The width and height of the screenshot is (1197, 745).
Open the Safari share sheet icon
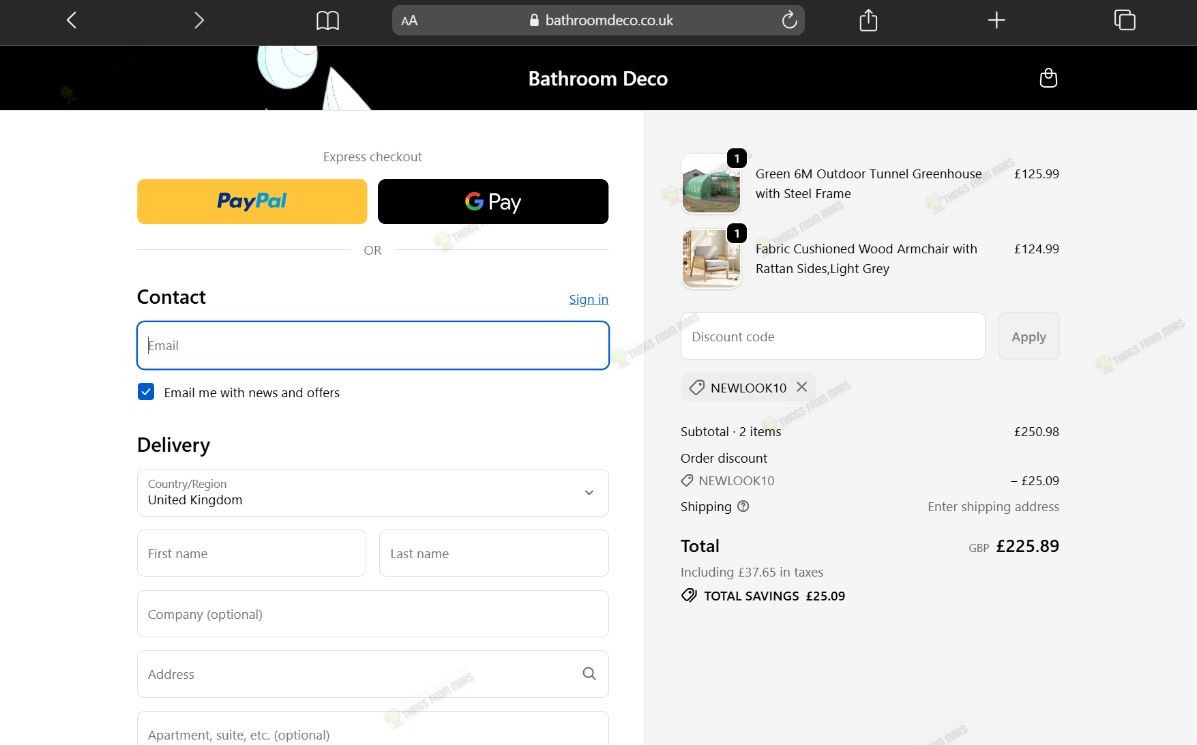868,20
